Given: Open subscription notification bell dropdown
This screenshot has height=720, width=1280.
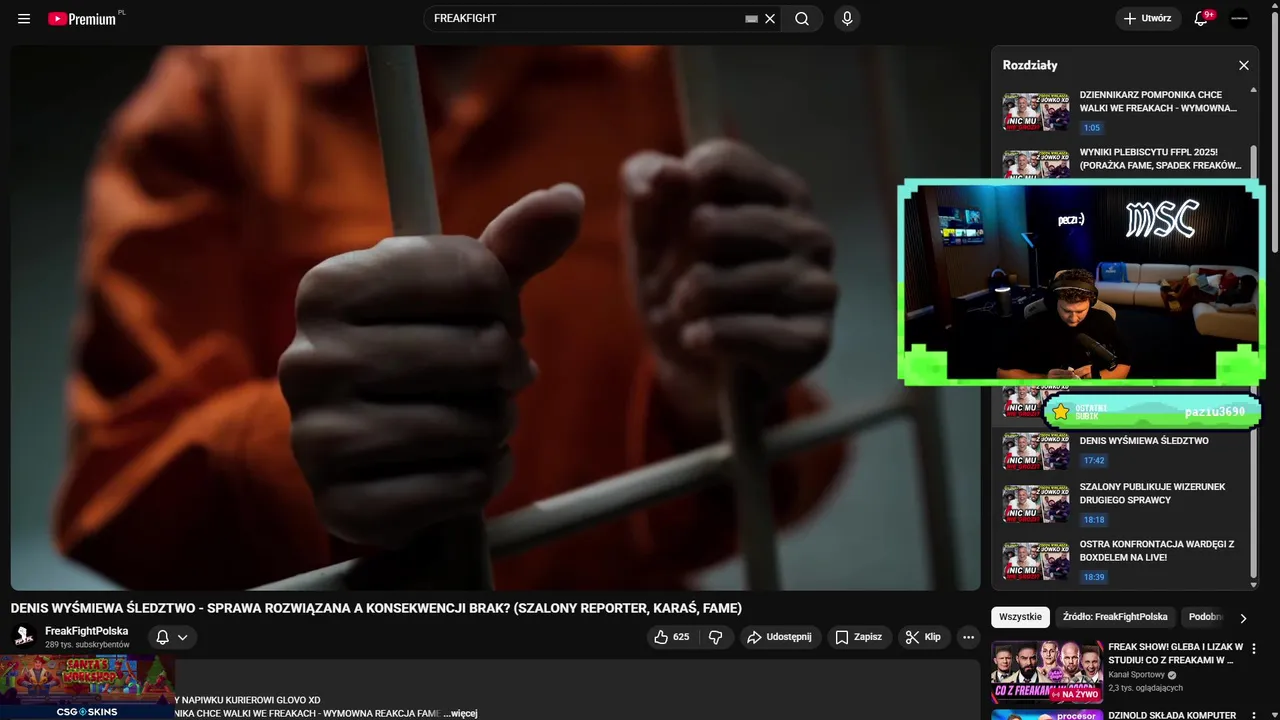Looking at the screenshot, I should pyautogui.click(x=172, y=637).
